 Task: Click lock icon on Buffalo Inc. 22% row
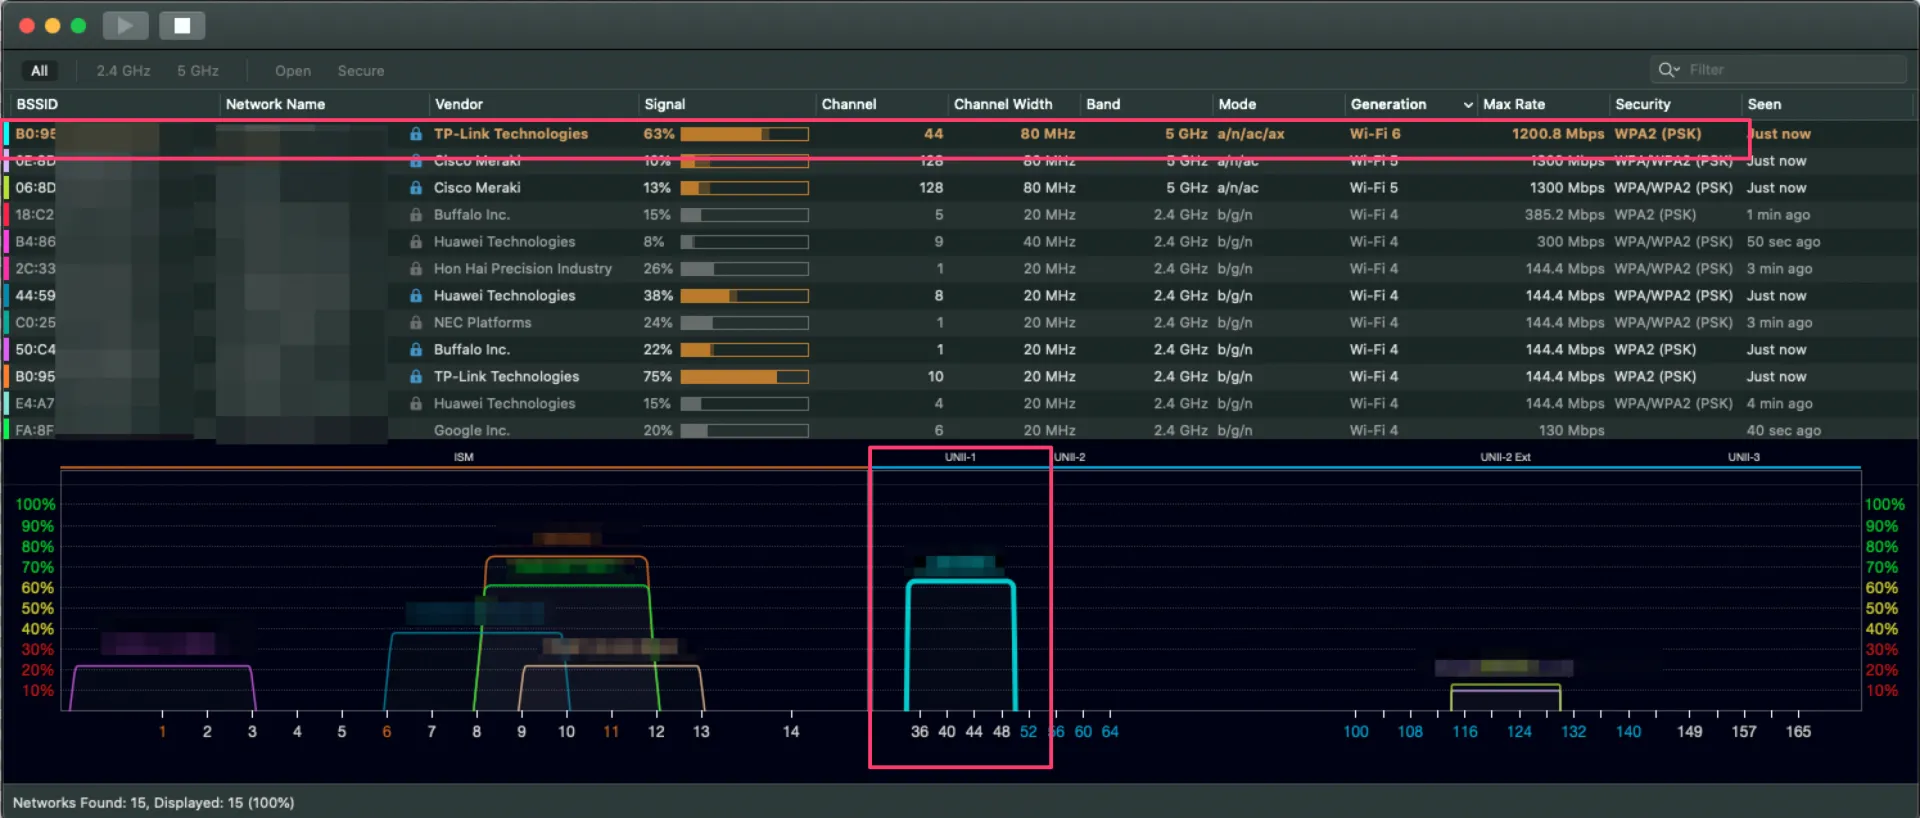pyautogui.click(x=415, y=350)
